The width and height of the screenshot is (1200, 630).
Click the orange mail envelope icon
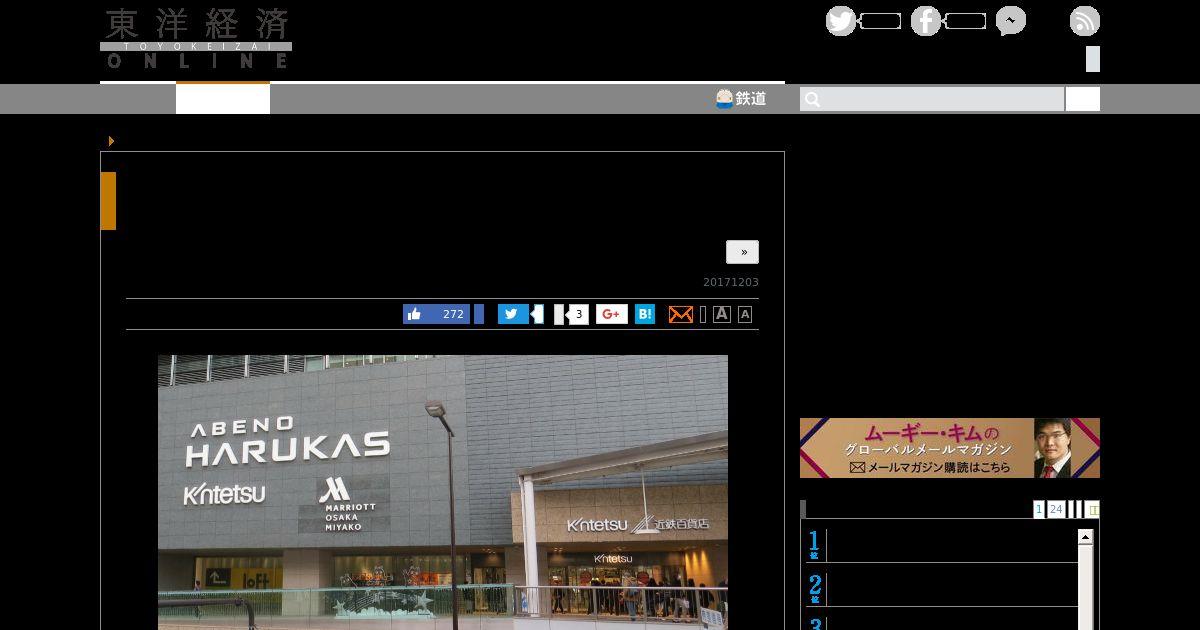(x=680, y=314)
